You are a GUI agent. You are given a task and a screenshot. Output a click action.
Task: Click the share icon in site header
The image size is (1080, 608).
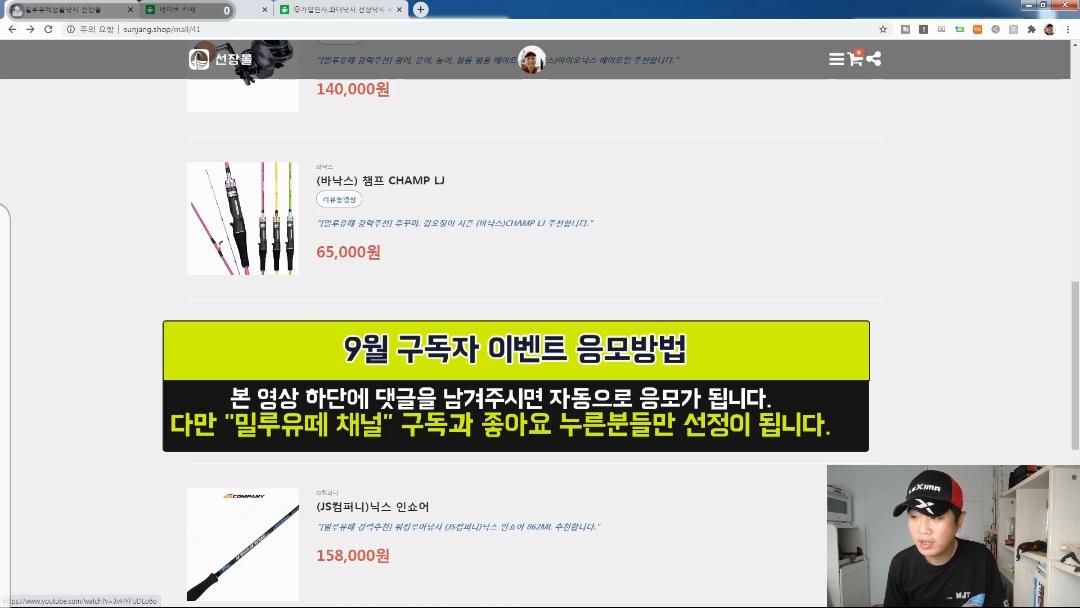[x=874, y=59]
